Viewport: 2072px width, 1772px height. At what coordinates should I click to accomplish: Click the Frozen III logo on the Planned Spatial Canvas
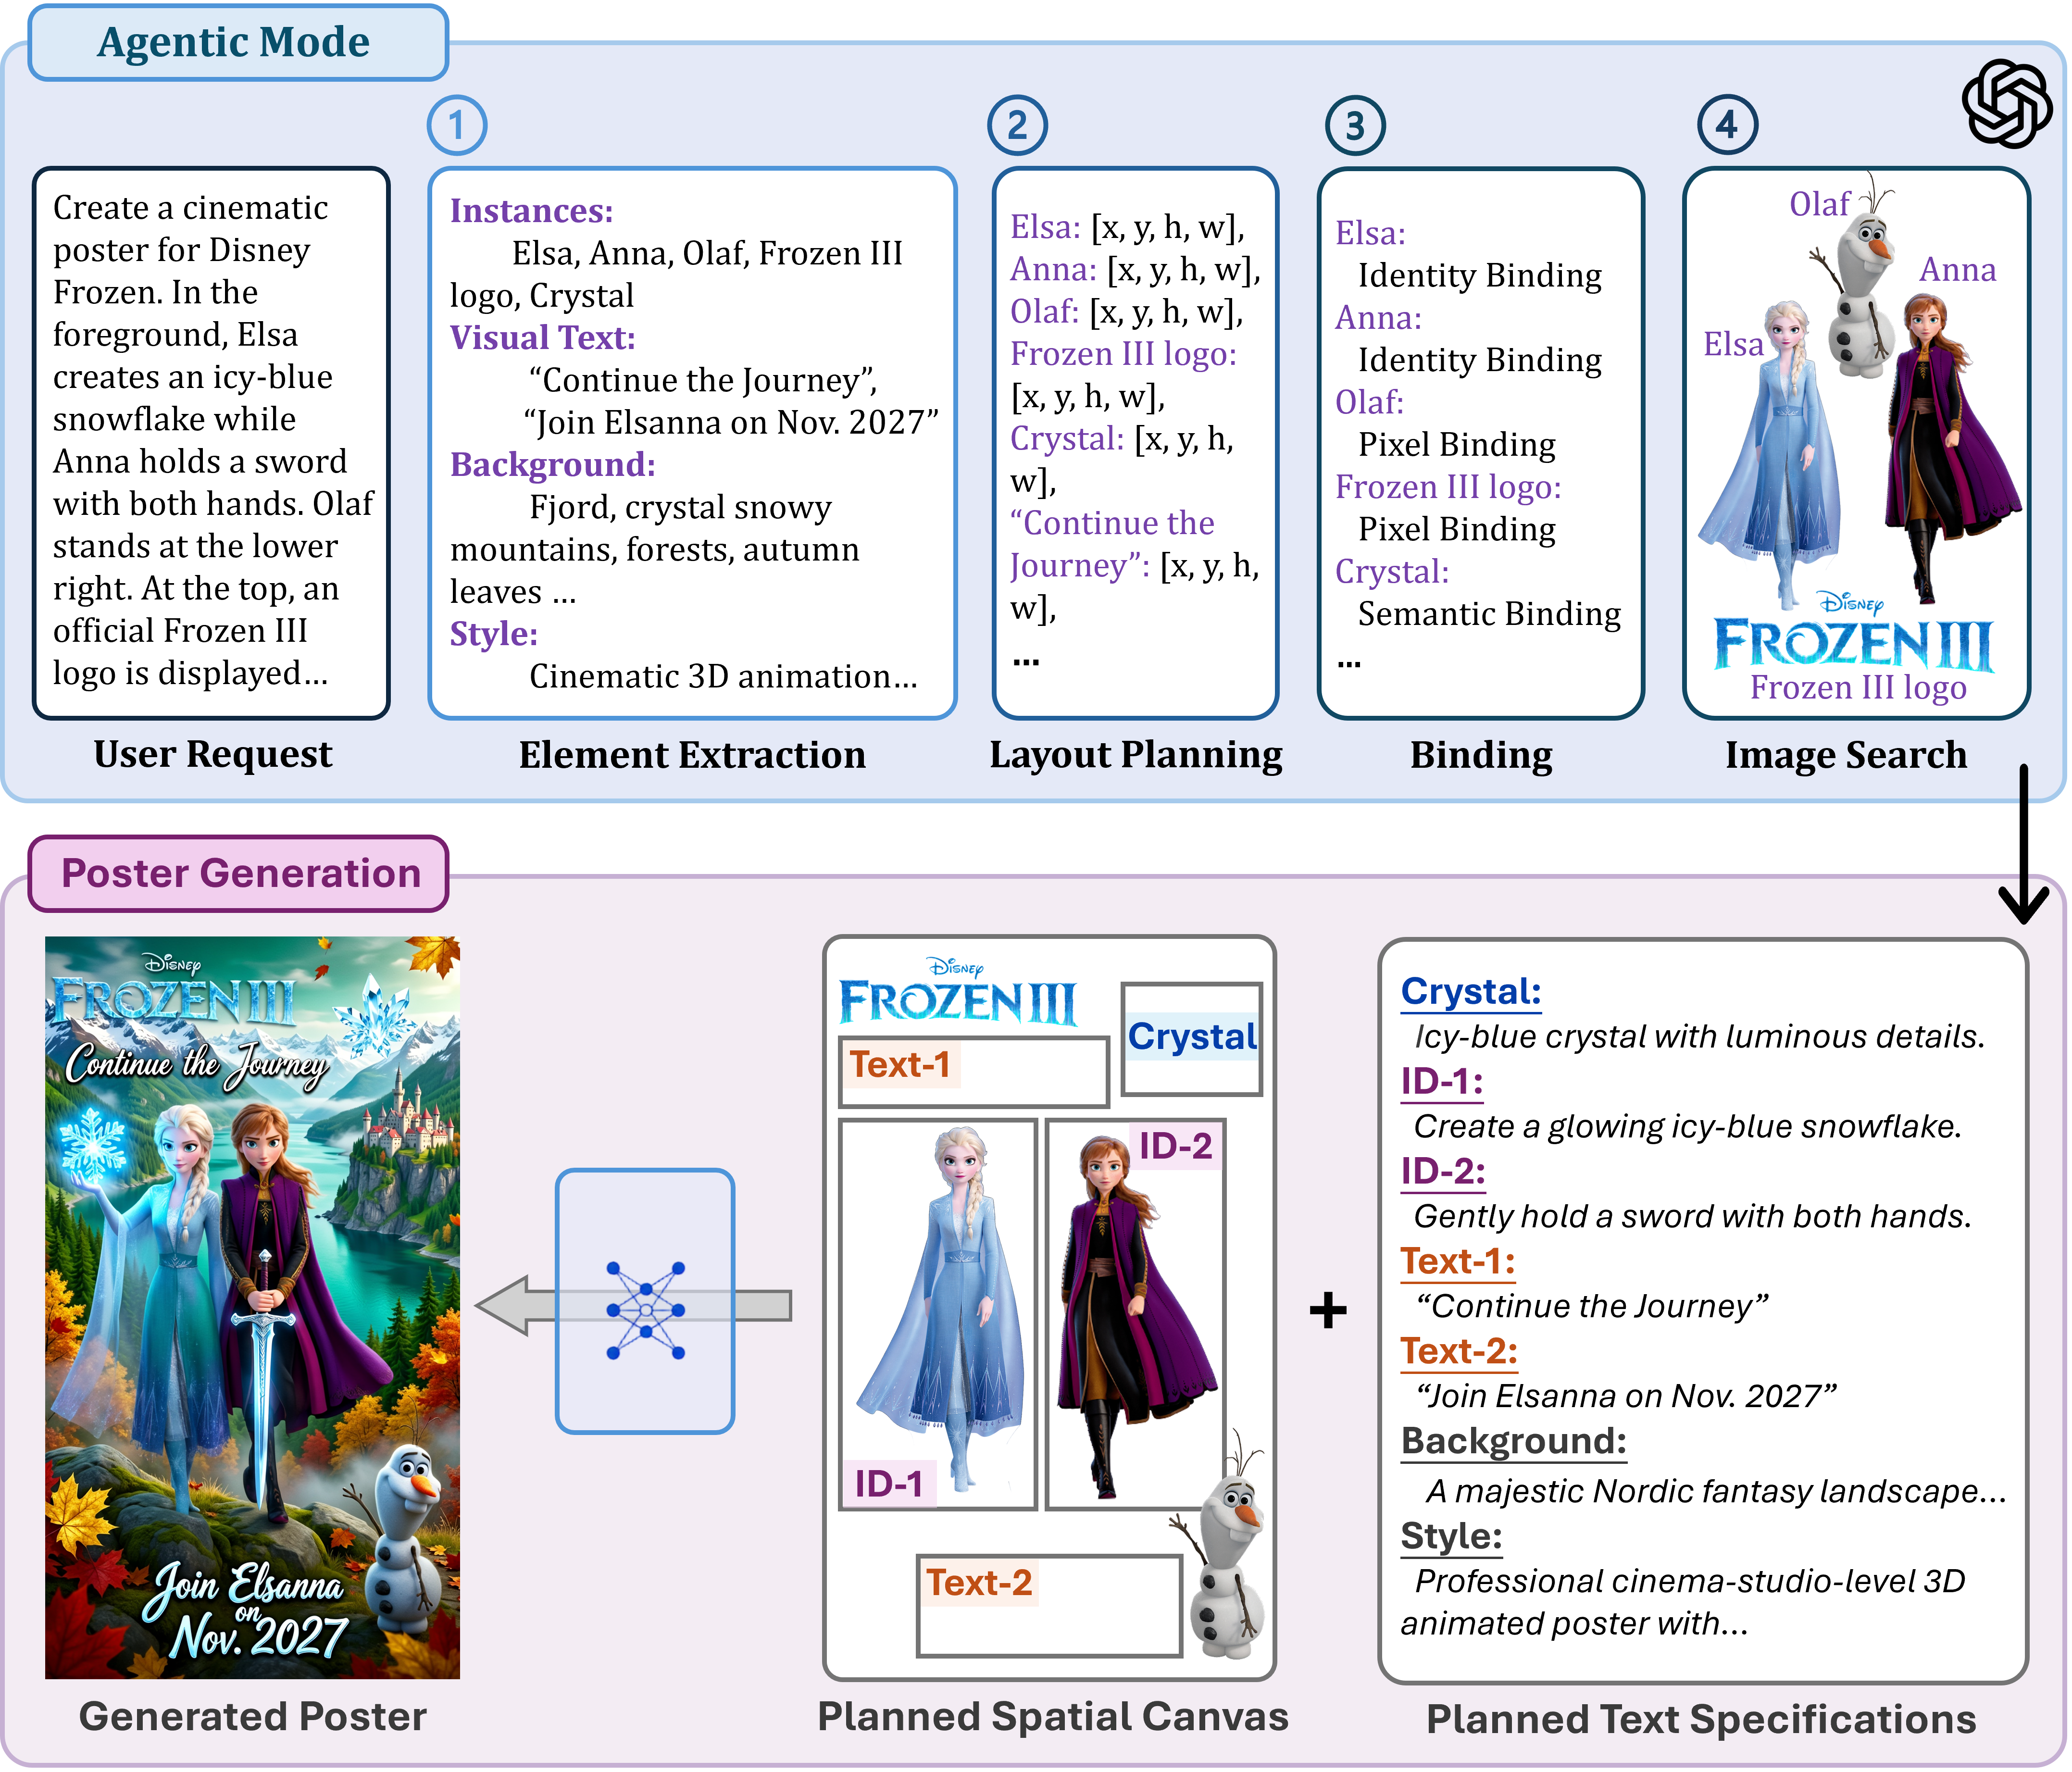[958, 992]
